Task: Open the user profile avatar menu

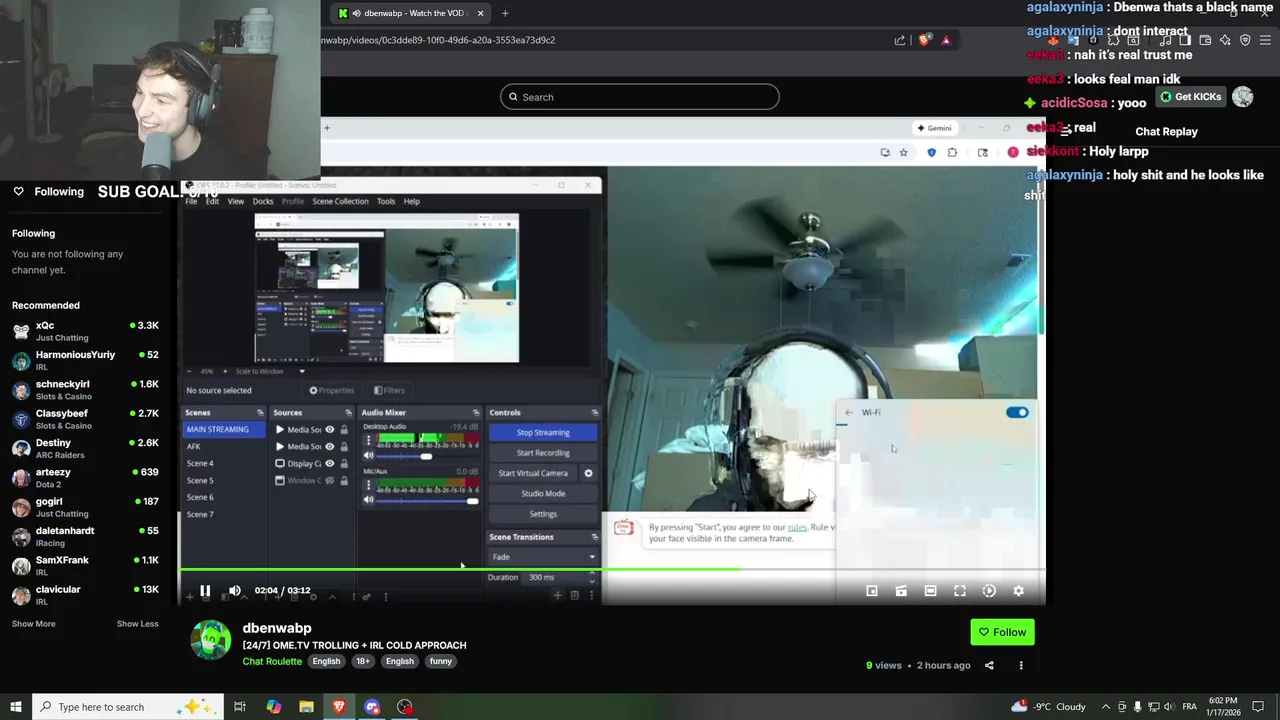Action: [x=1242, y=97]
